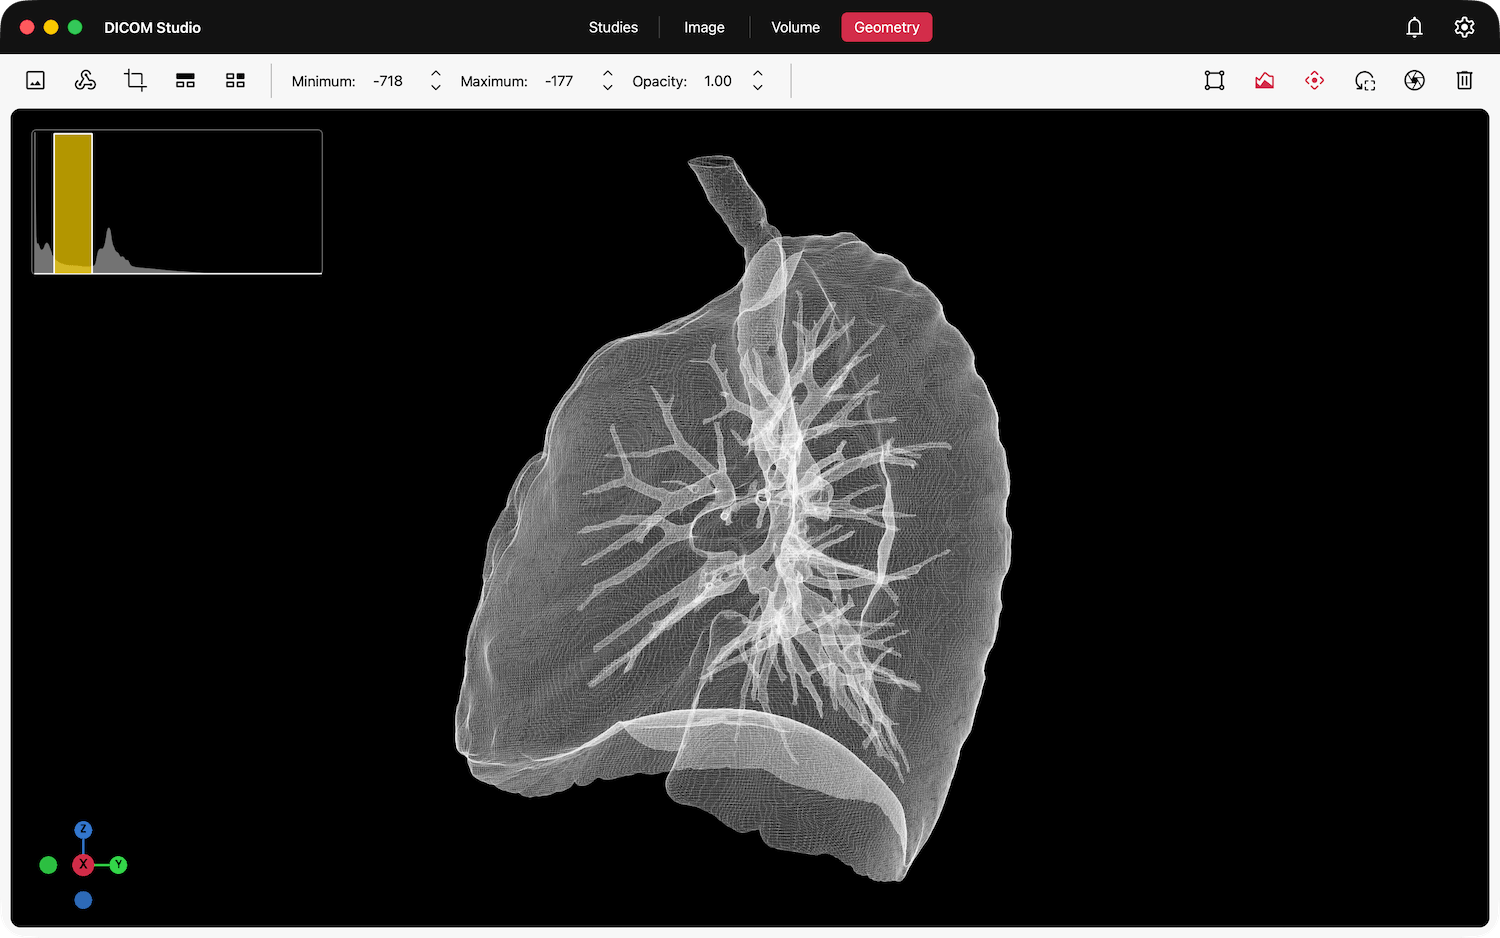Screen dimensions: 1500x938
Task: Click the lung wireframe model in the viewport
Action: pyautogui.click(x=735, y=520)
